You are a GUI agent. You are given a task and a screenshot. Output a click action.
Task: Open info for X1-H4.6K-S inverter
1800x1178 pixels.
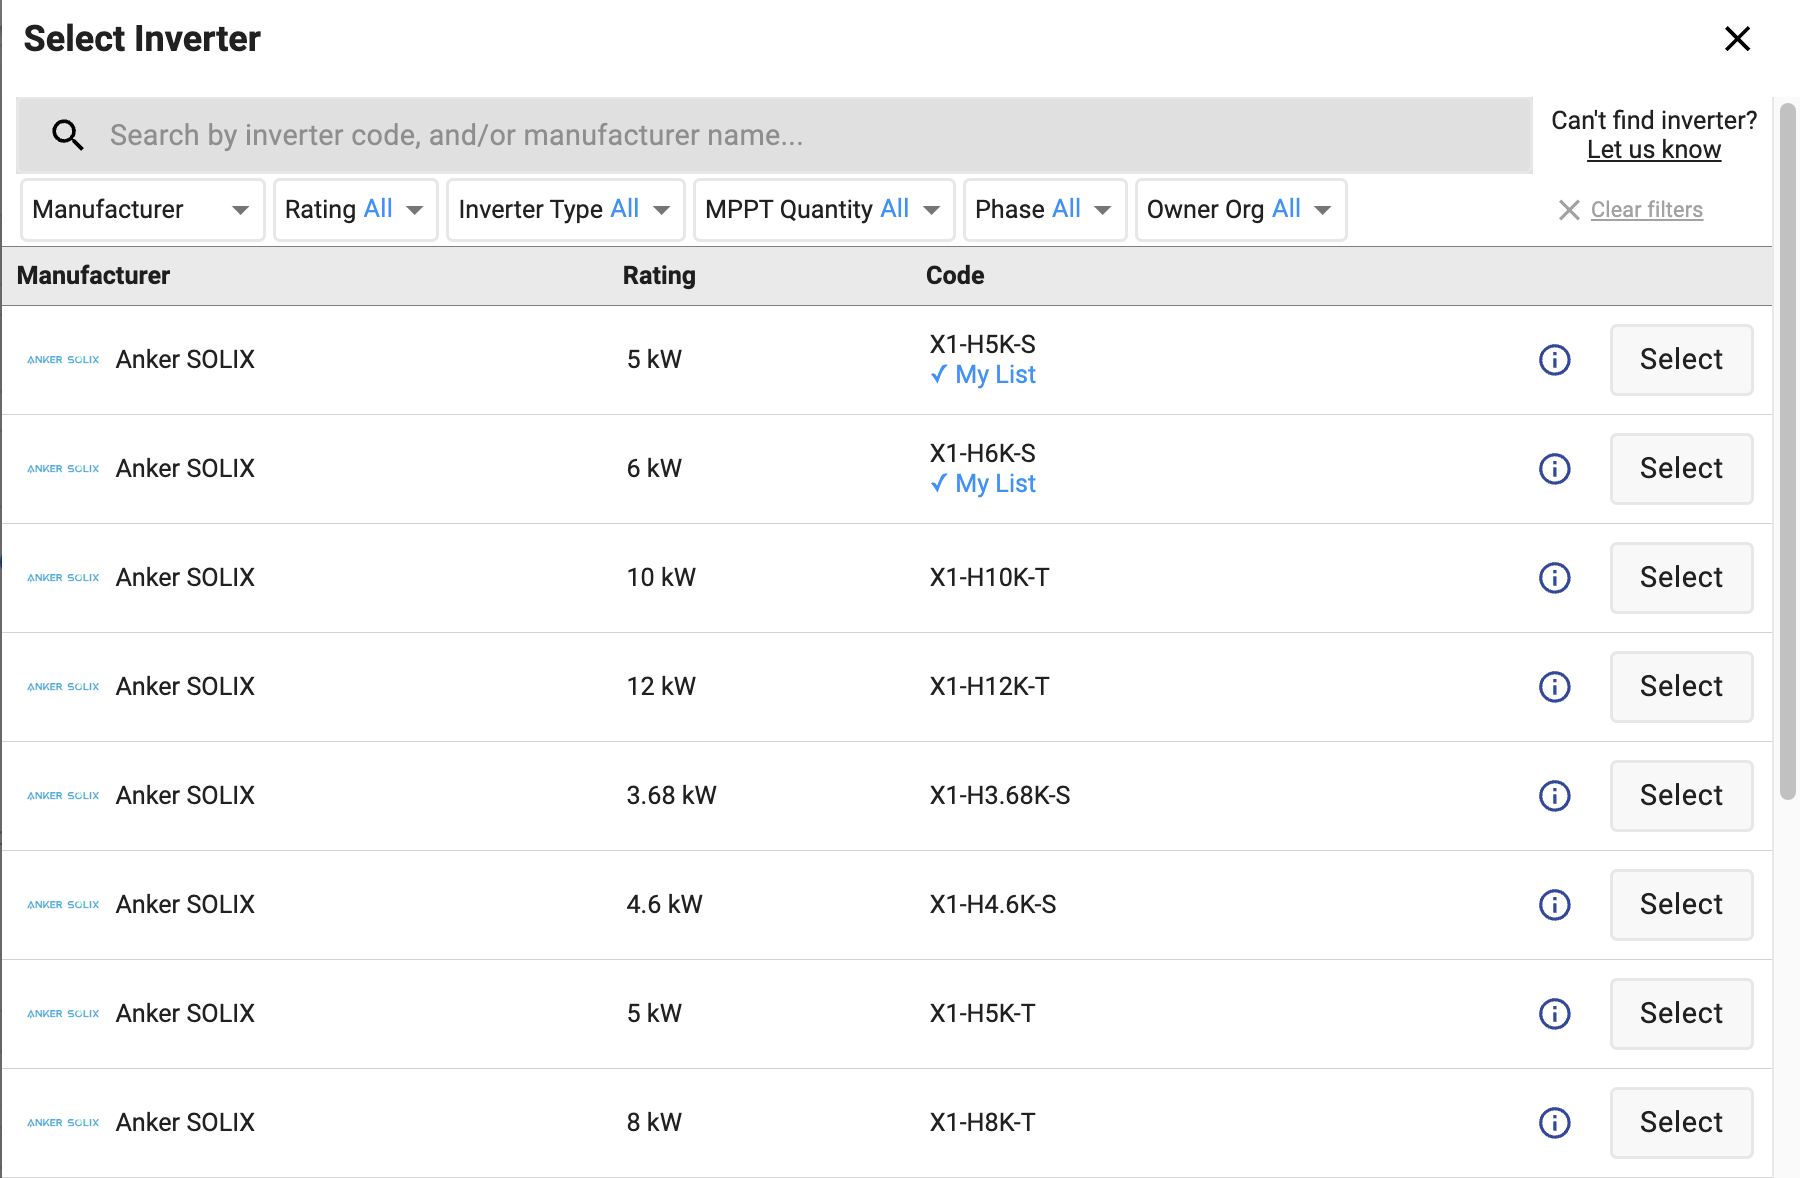(1554, 905)
